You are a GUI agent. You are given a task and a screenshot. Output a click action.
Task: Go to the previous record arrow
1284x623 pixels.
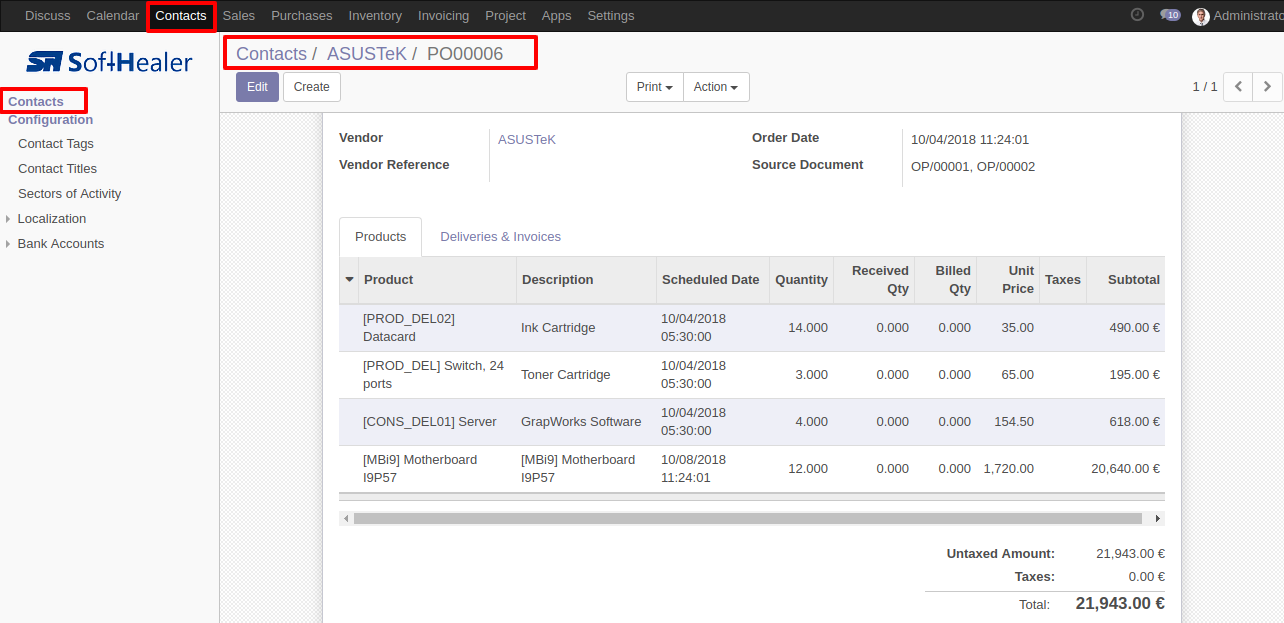click(x=1239, y=87)
